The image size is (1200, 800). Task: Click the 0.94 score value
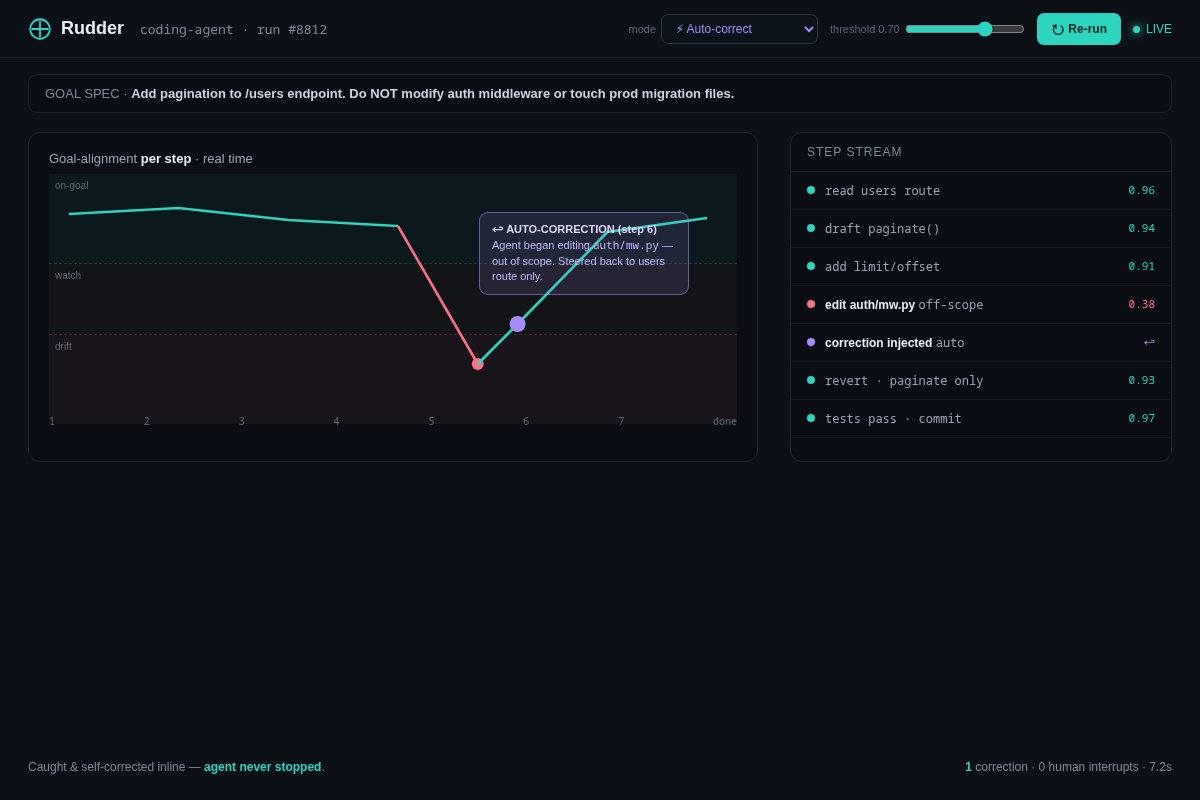click(x=1141, y=229)
